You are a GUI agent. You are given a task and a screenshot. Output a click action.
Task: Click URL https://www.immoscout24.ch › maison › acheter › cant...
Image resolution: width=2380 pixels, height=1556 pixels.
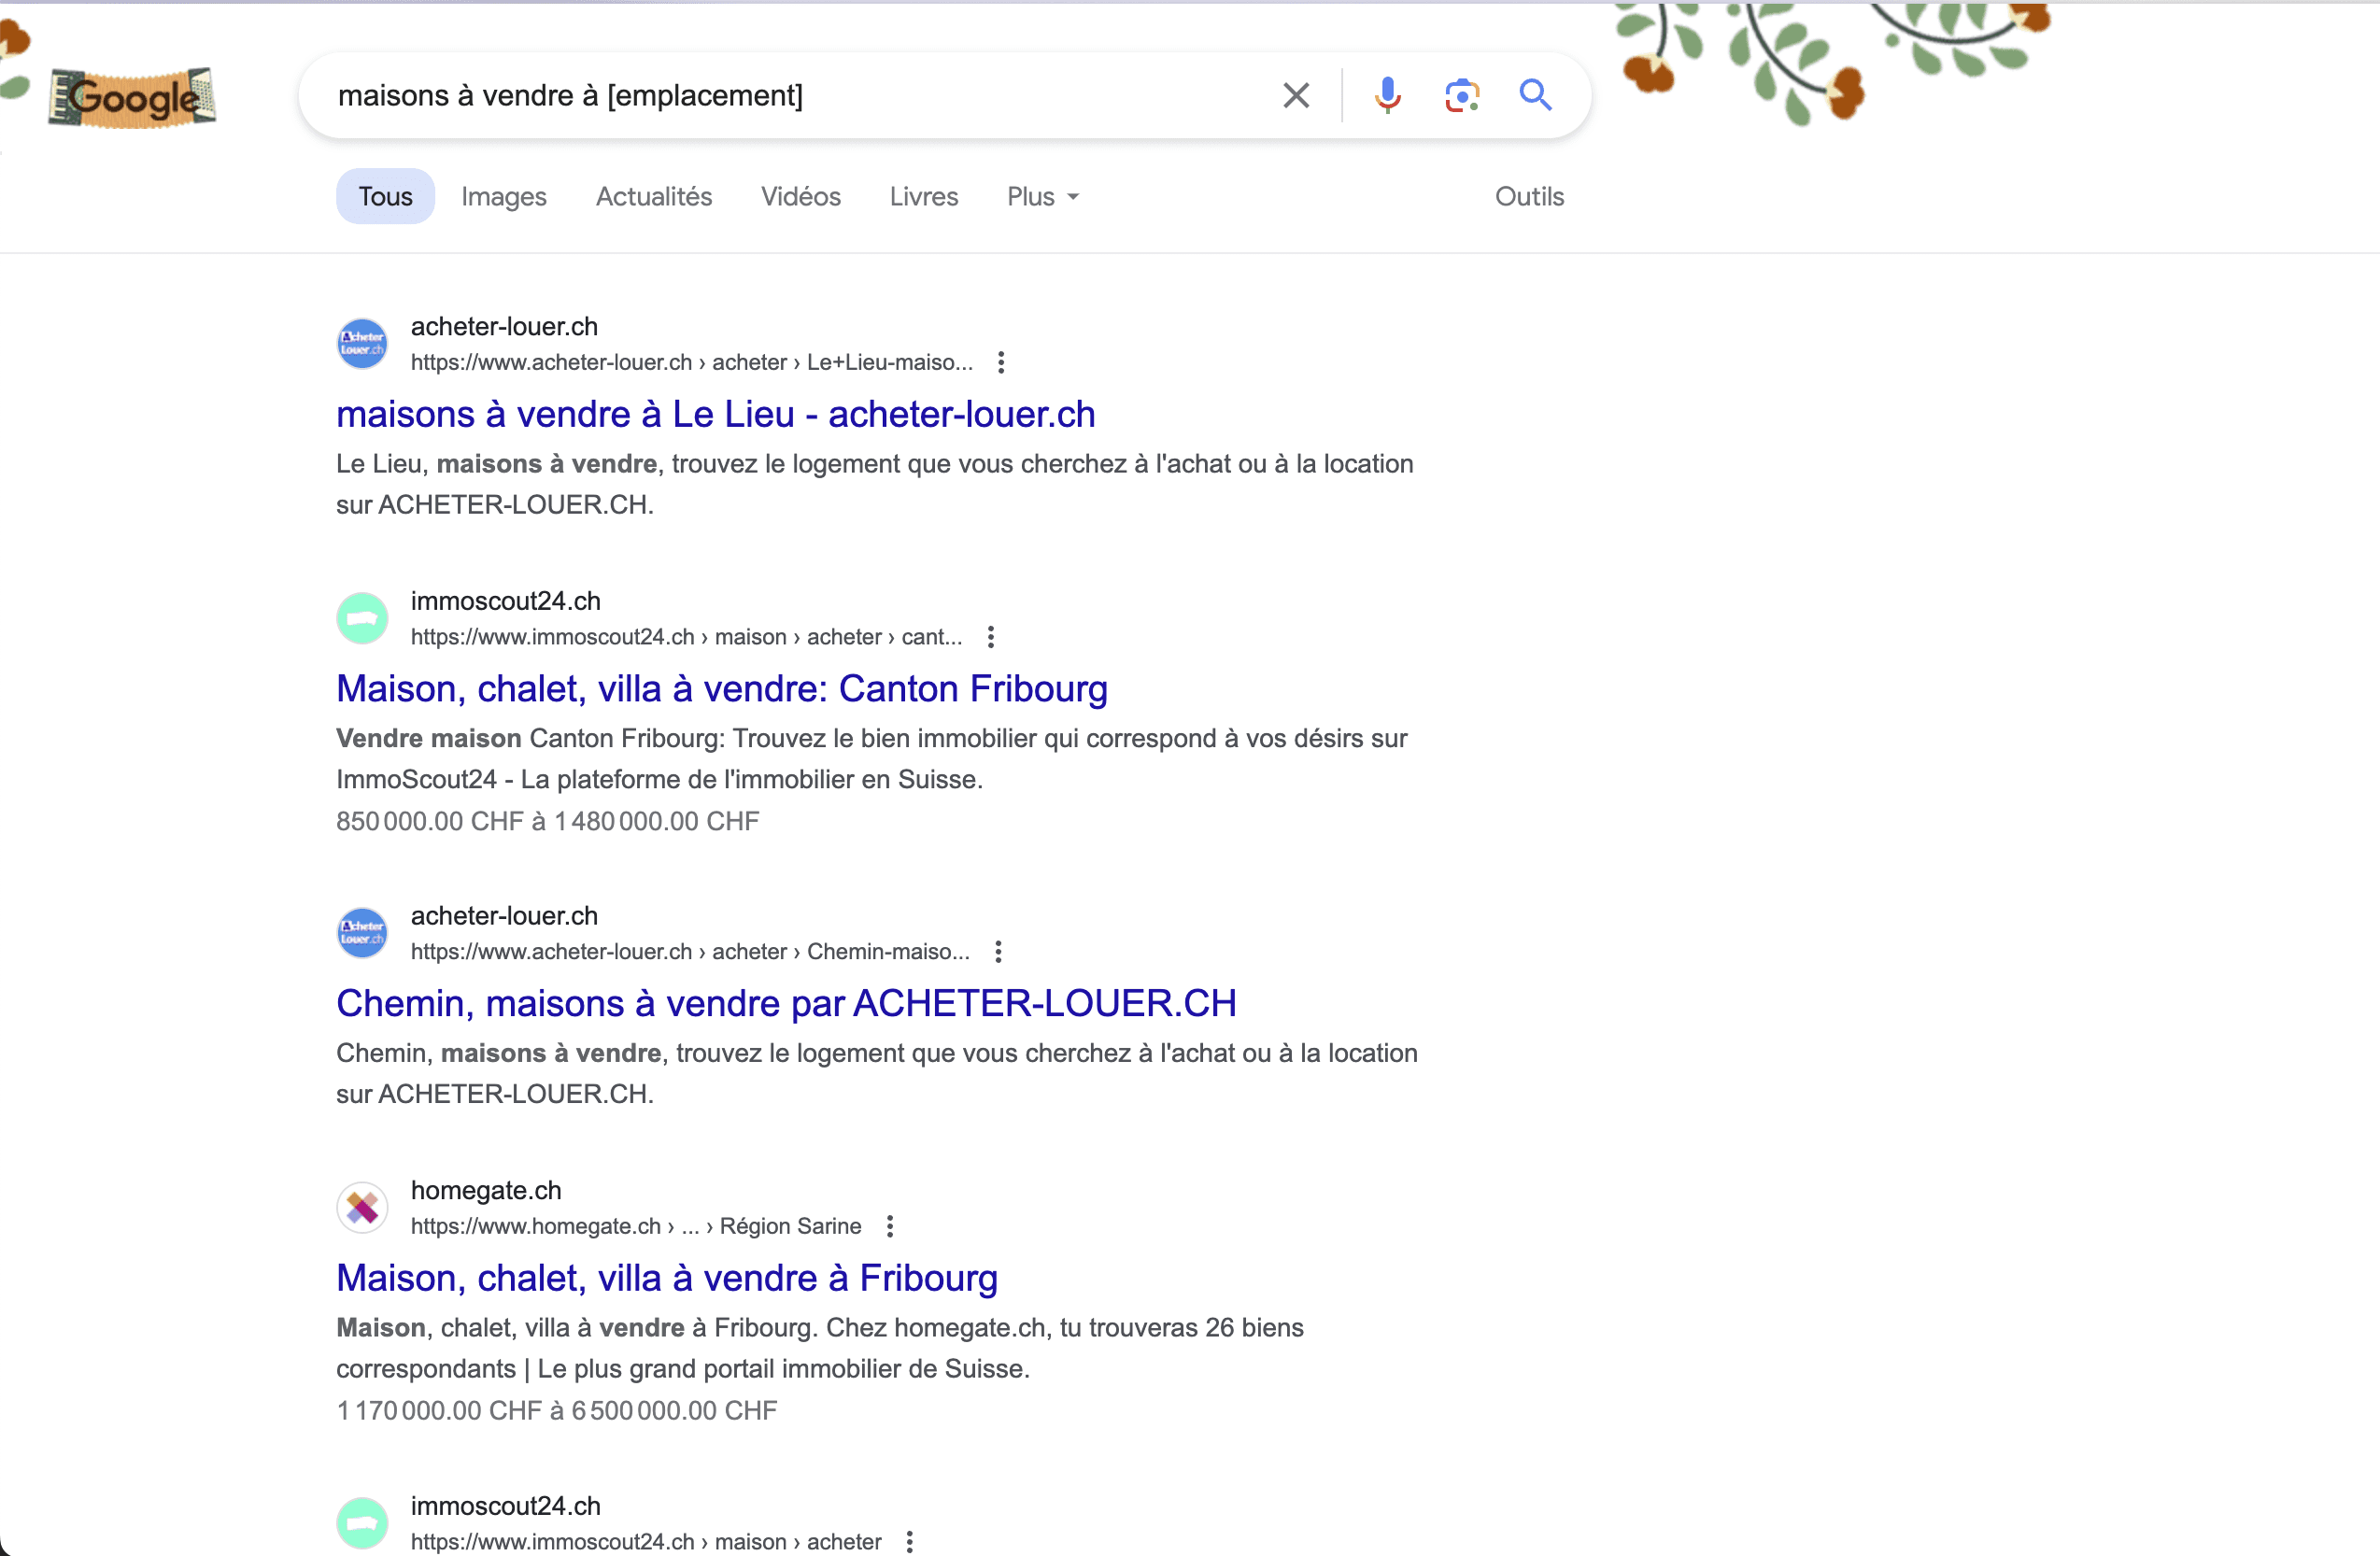tap(687, 637)
